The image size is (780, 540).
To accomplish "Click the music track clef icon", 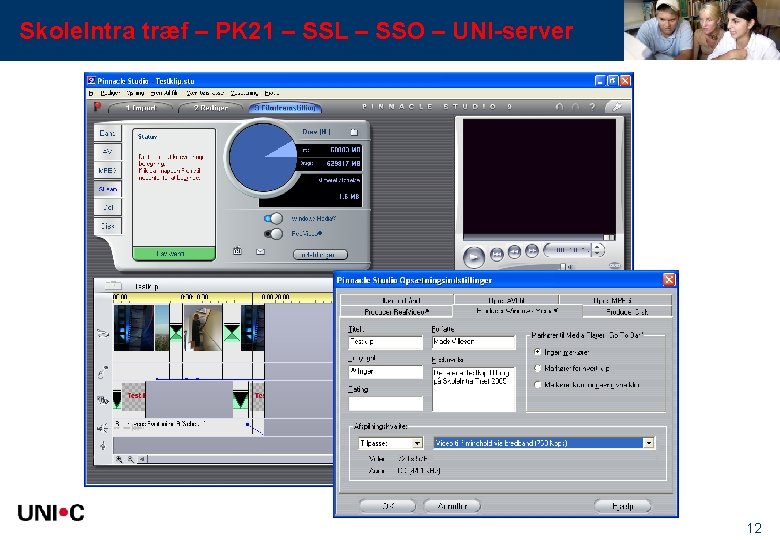I will (103, 445).
